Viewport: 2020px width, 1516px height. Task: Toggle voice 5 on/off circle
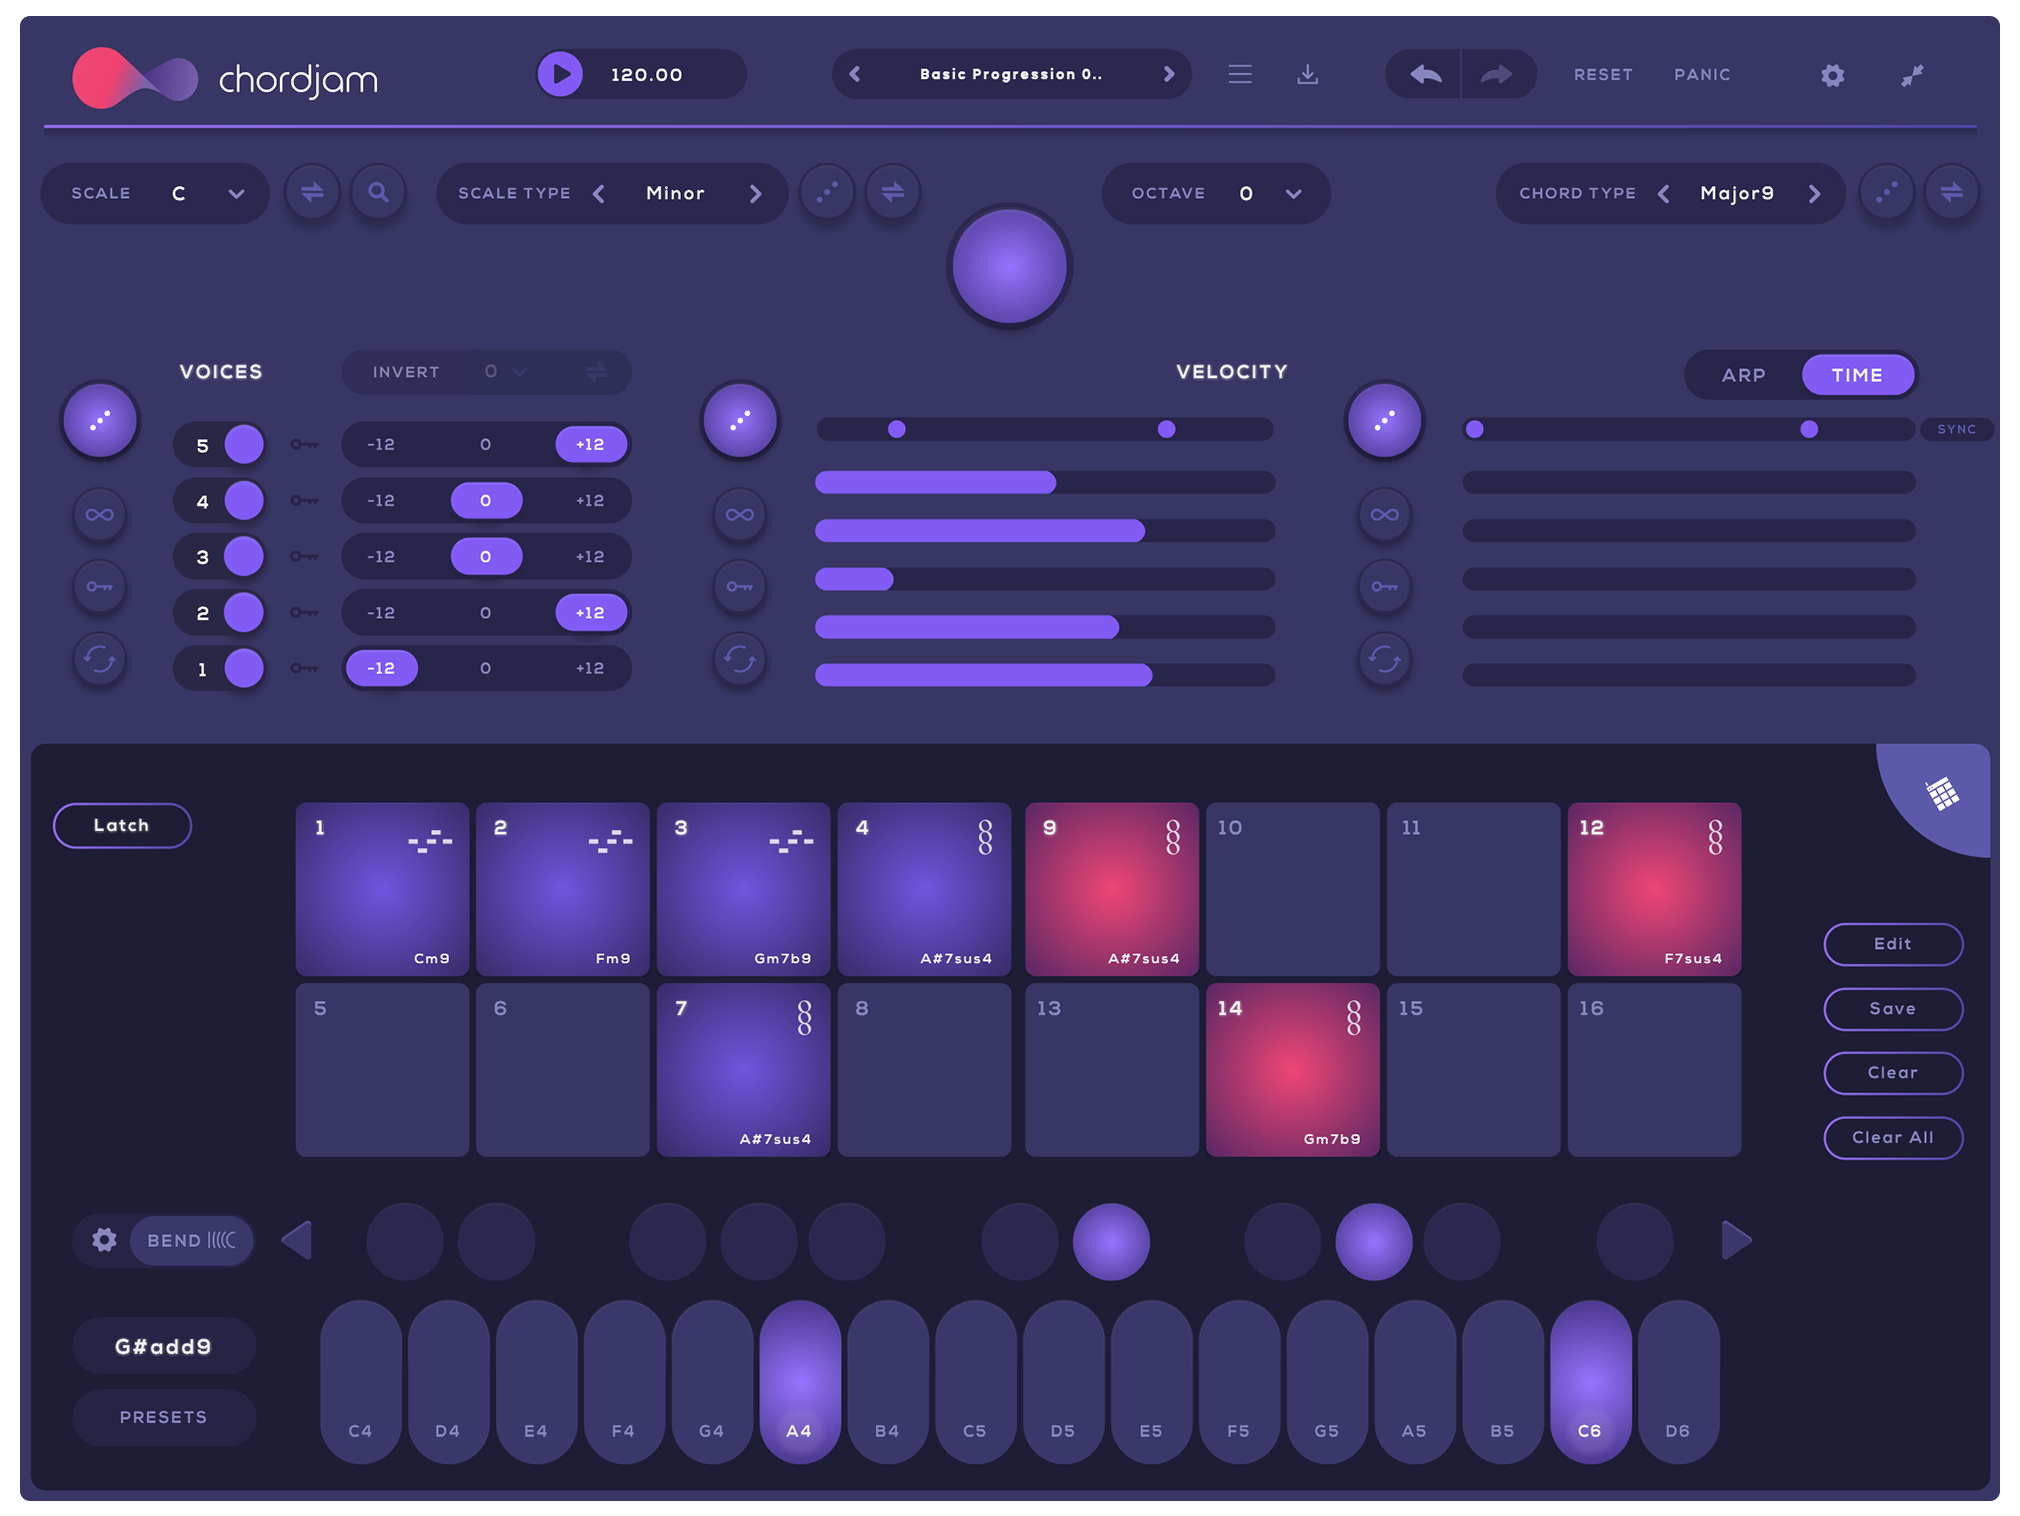click(244, 445)
